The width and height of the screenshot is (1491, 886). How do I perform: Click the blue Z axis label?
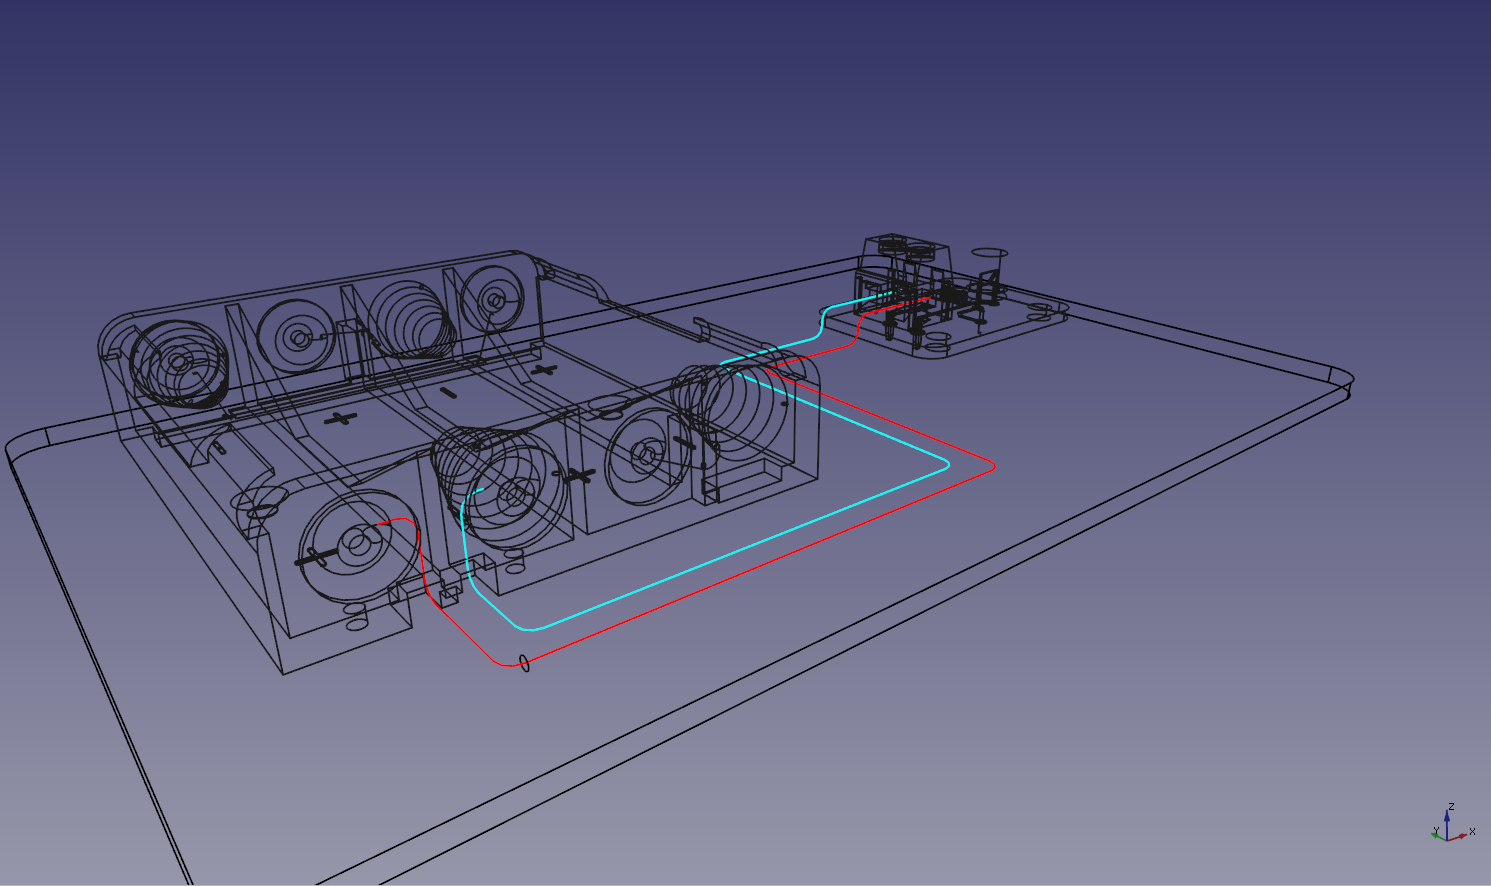[1451, 806]
